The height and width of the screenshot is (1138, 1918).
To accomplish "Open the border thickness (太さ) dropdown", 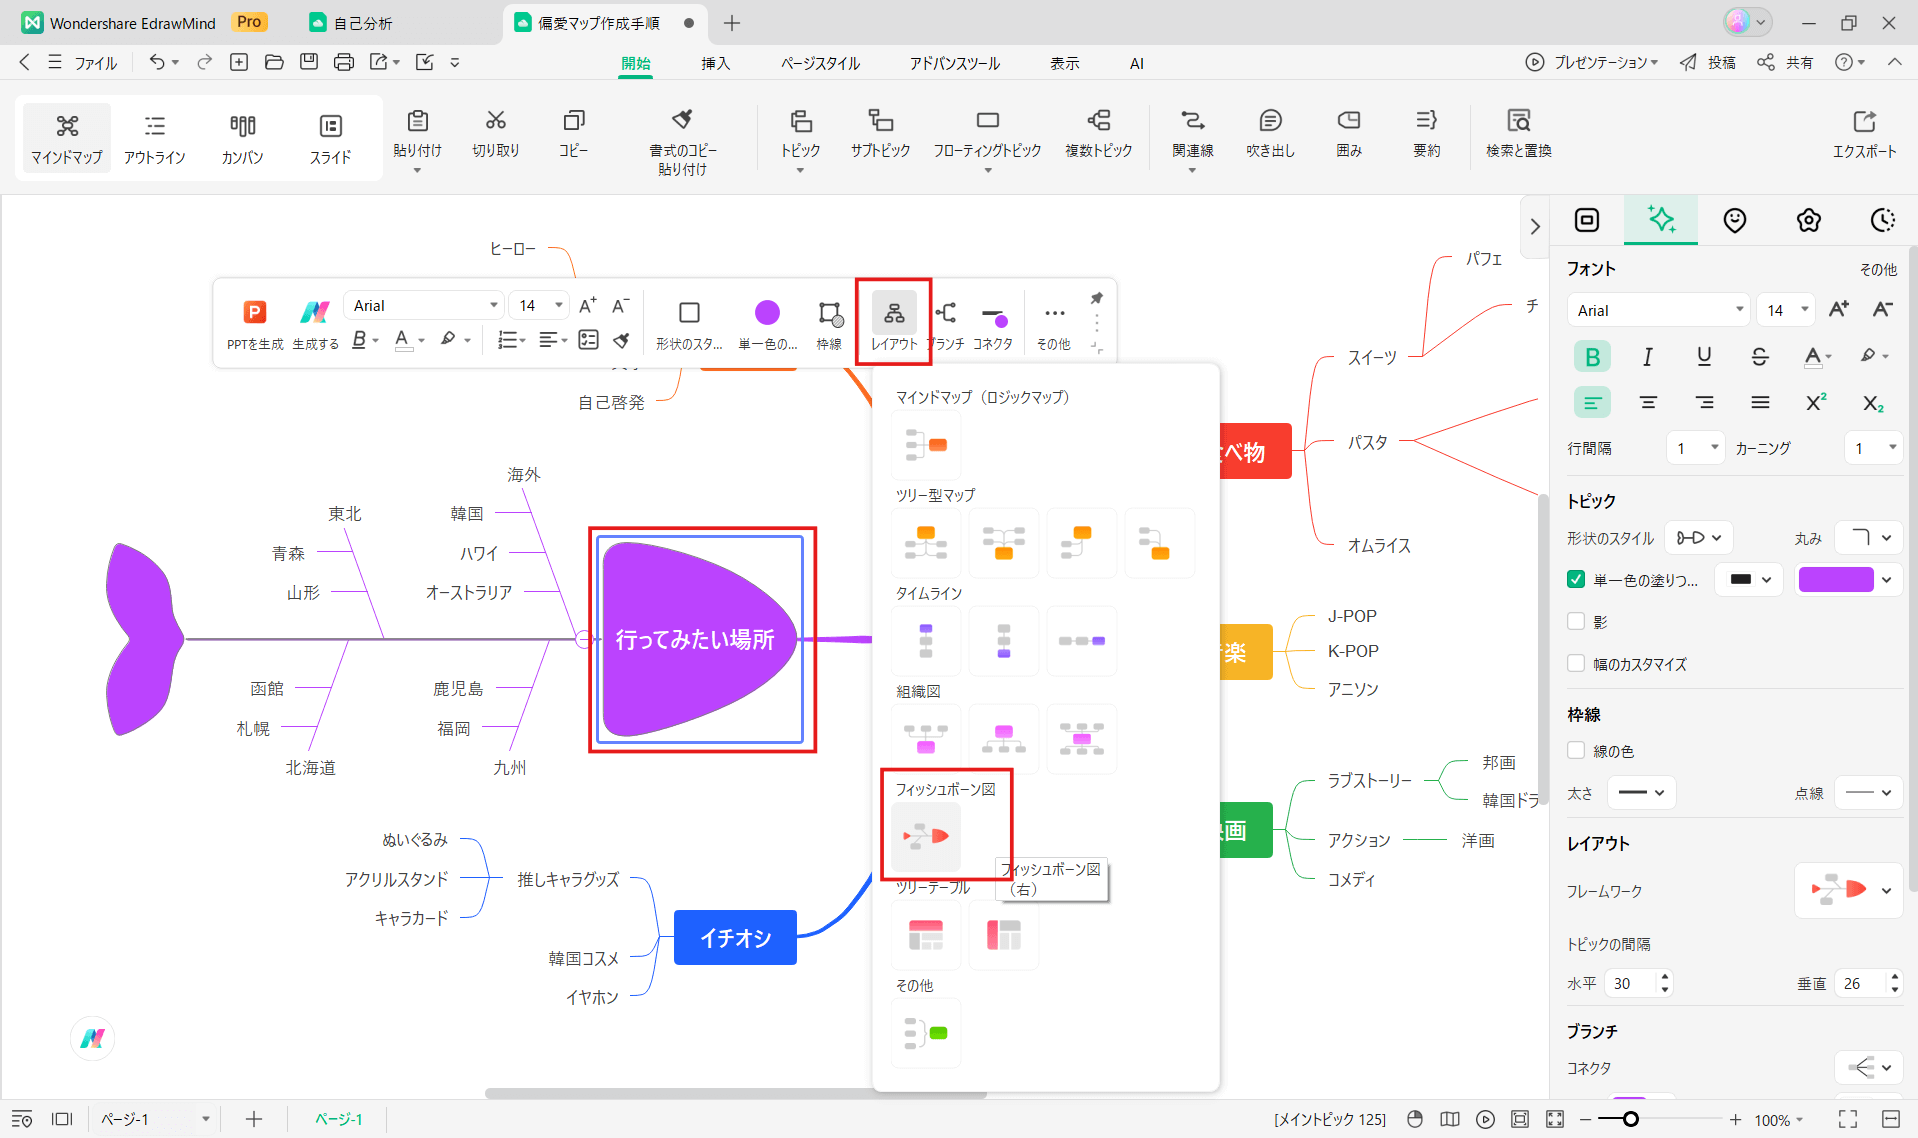I will point(1641,793).
